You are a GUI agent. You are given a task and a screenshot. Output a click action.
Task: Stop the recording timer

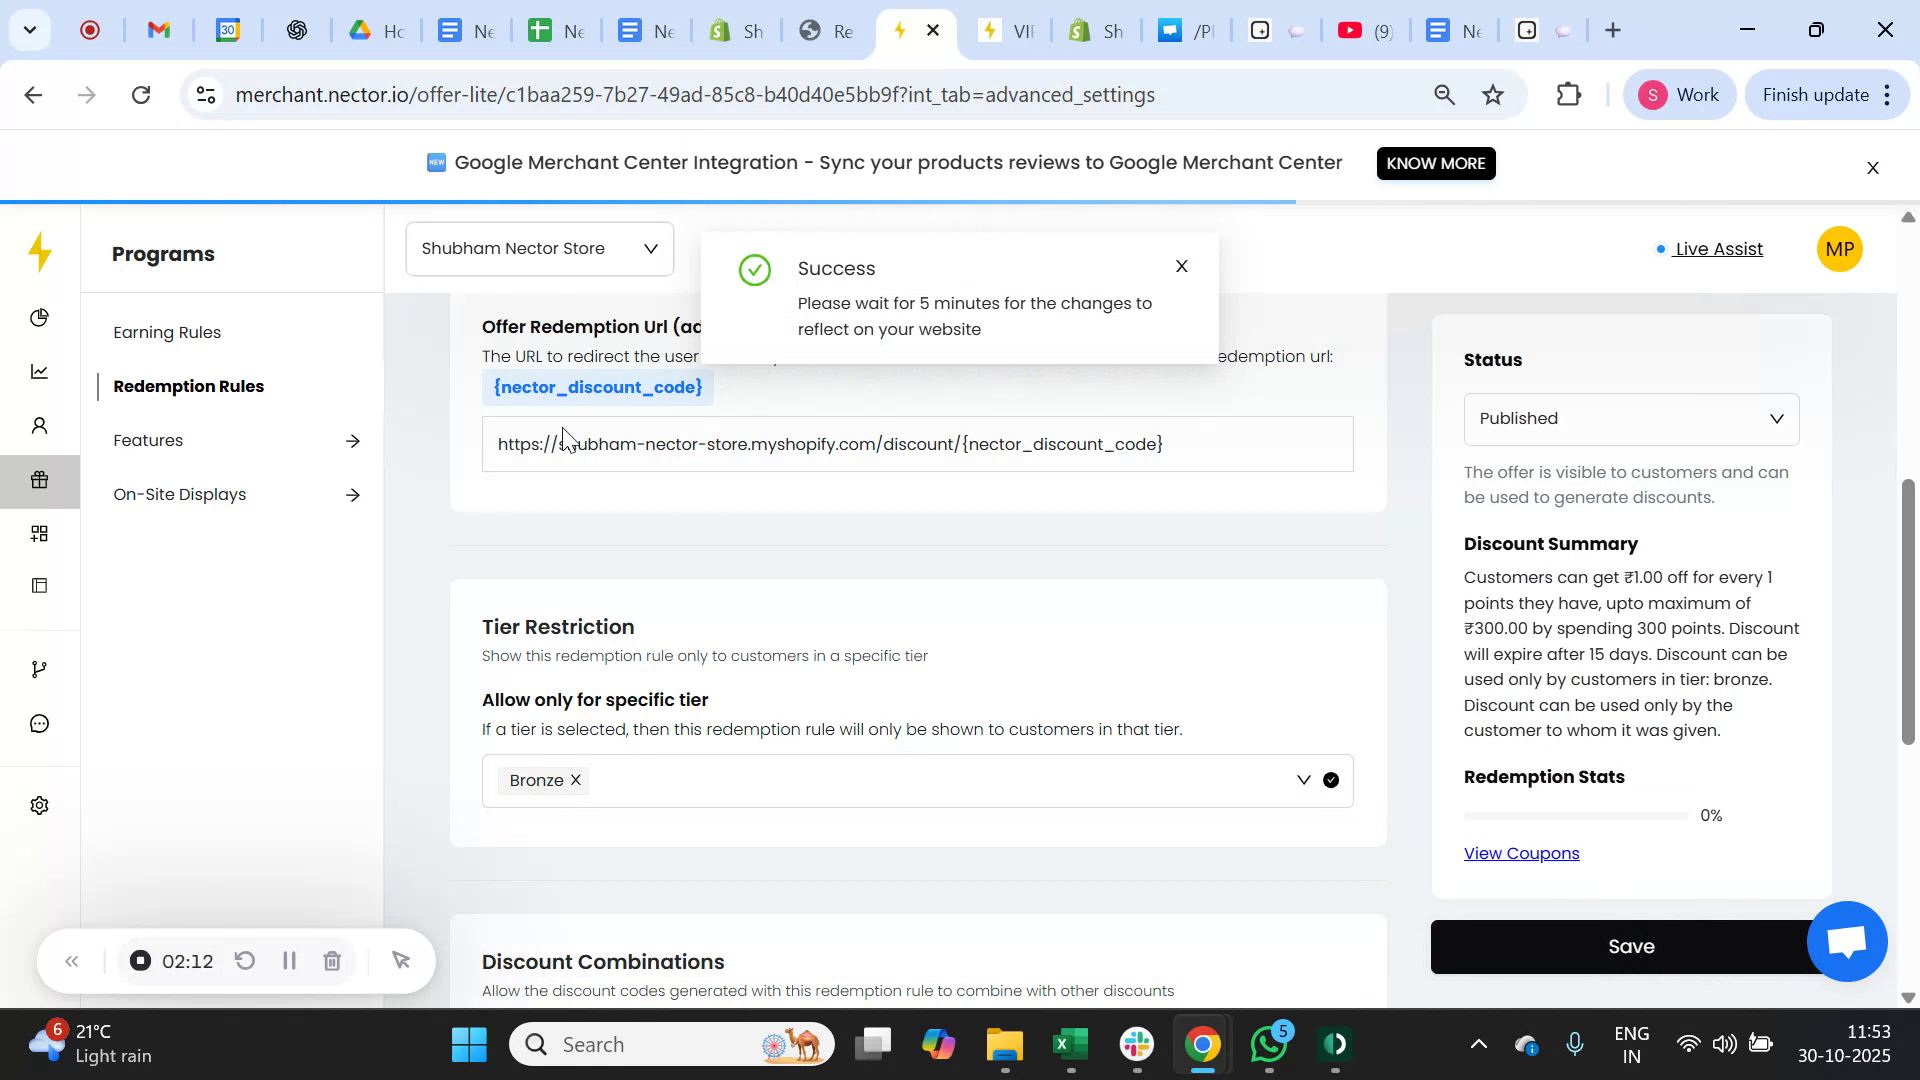pos(139,960)
